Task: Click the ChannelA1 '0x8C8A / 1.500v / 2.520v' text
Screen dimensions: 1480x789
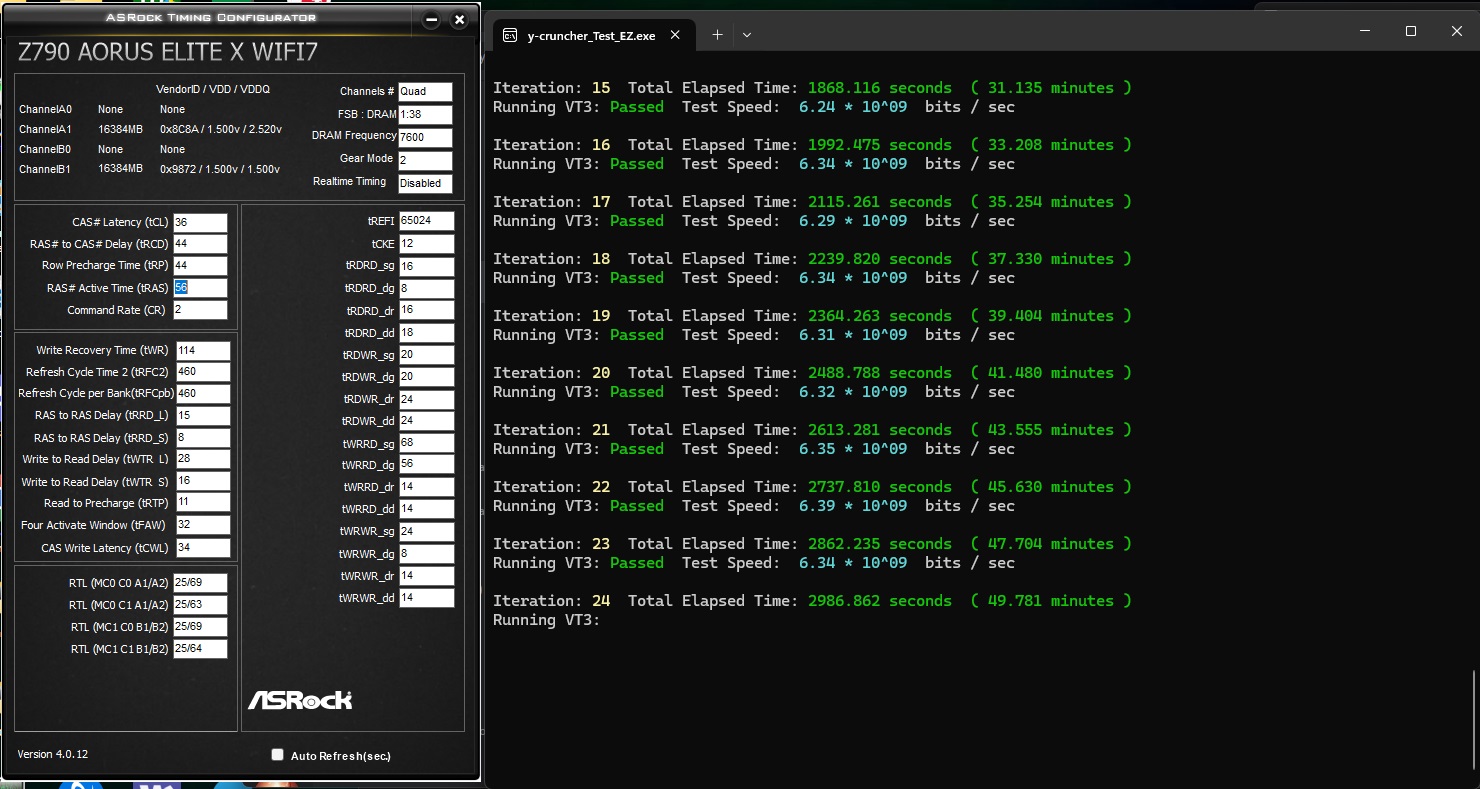Action: 221,129
